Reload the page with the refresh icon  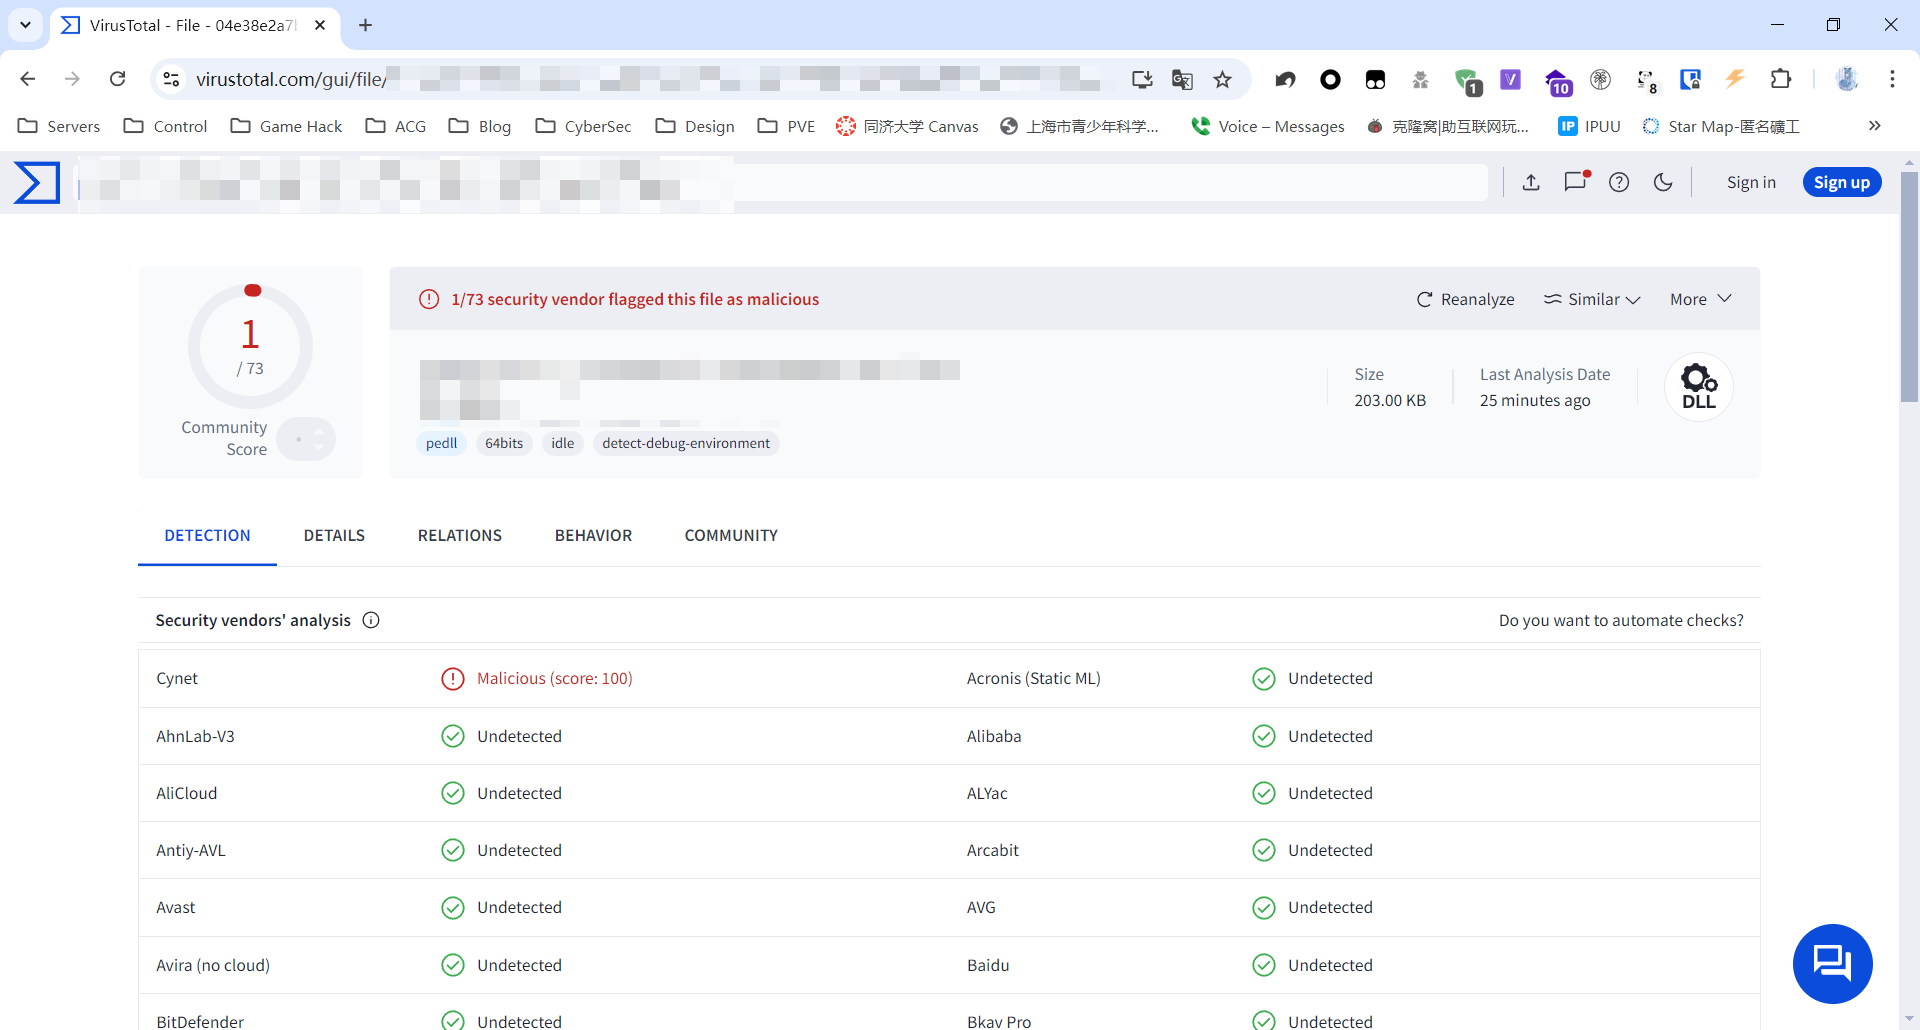click(x=118, y=79)
